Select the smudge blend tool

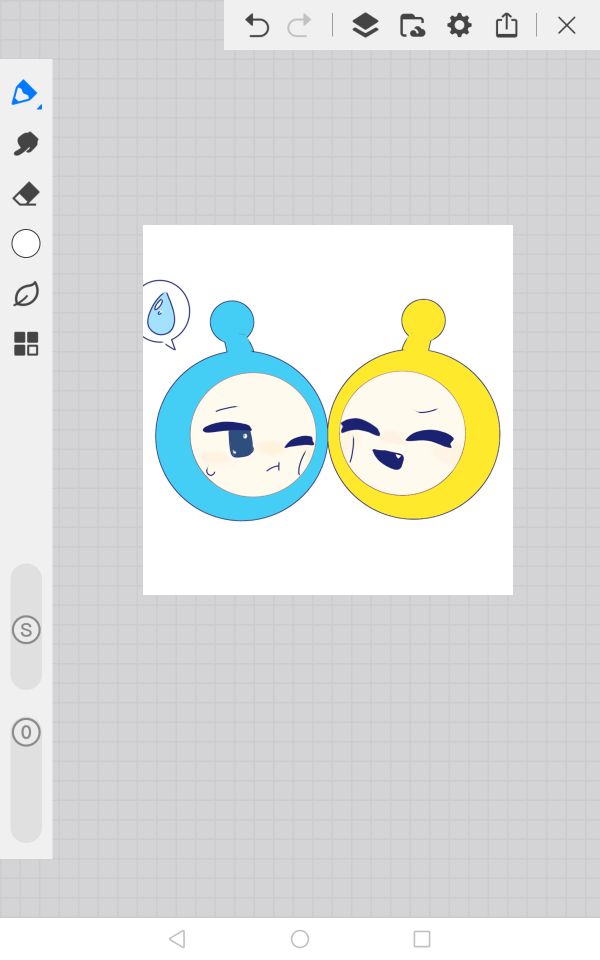pyautogui.click(x=26, y=144)
